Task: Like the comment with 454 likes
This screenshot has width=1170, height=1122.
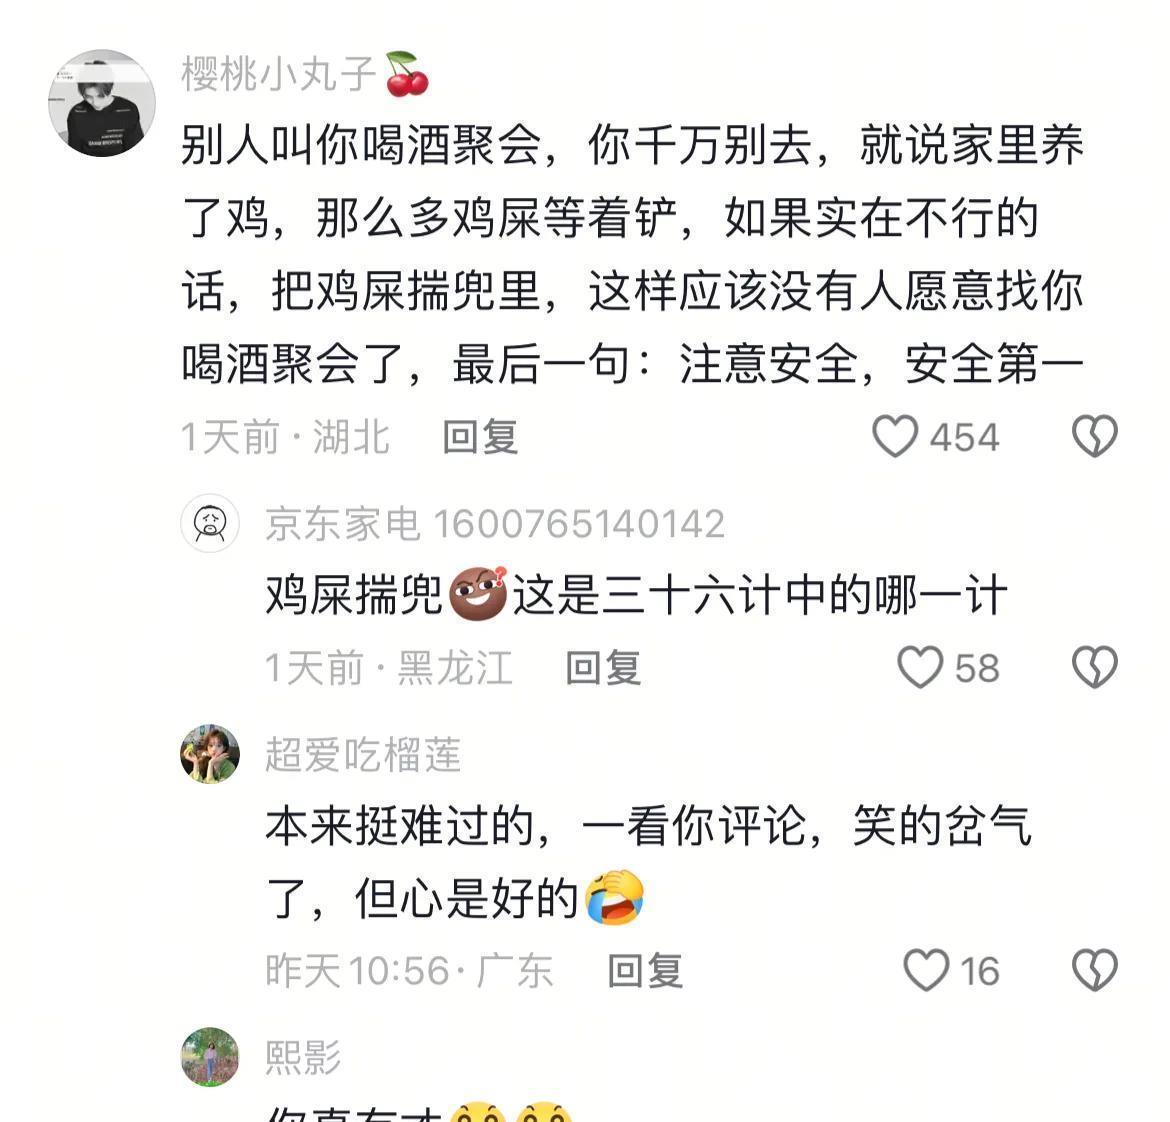Action: tap(895, 436)
